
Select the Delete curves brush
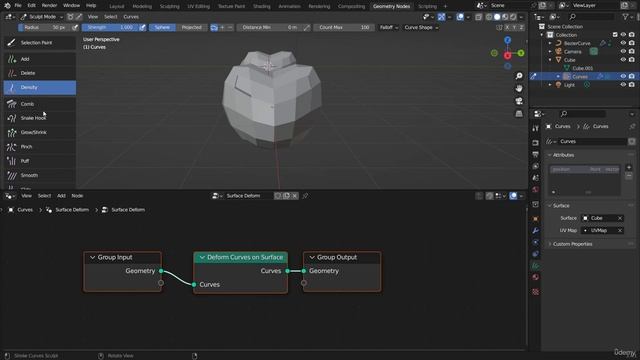[40, 73]
